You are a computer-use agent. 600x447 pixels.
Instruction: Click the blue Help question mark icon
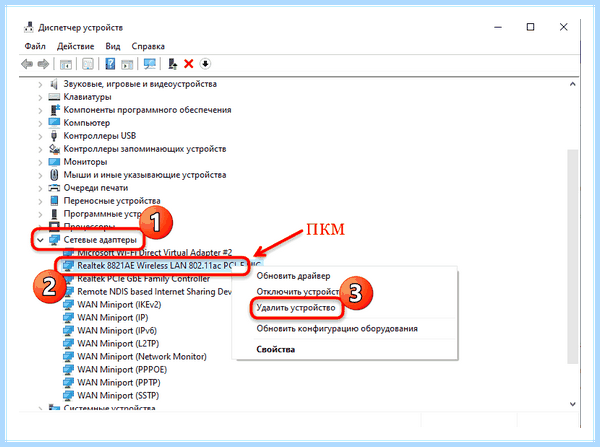coord(110,64)
